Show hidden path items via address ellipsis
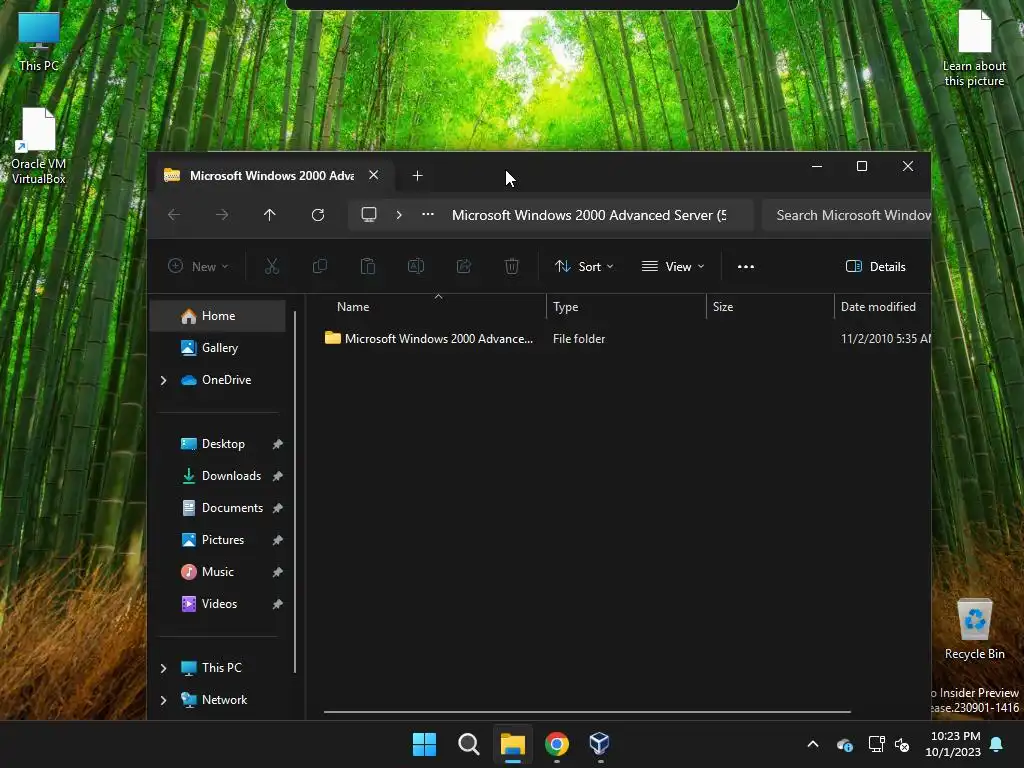Viewport: 1024px width, 768px height. point(428,215)
